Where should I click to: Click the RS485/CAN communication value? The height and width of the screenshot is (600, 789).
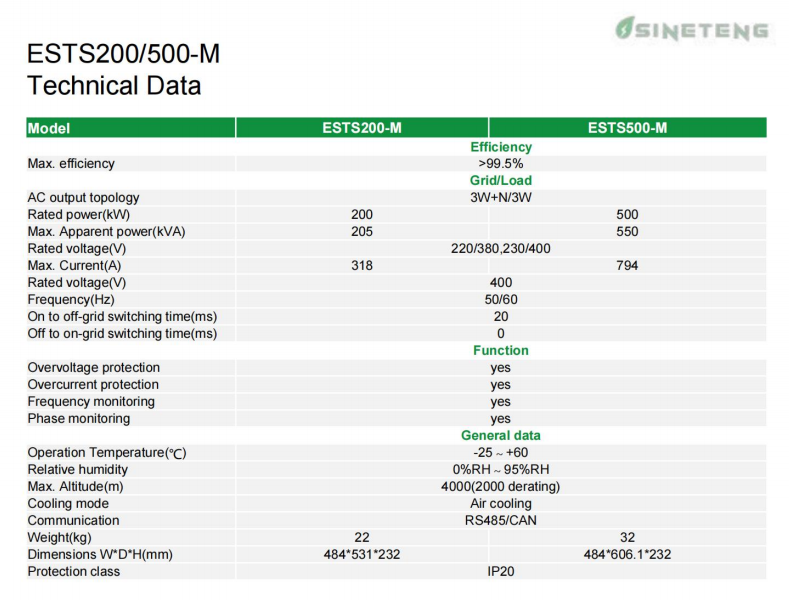pos(501,520)
